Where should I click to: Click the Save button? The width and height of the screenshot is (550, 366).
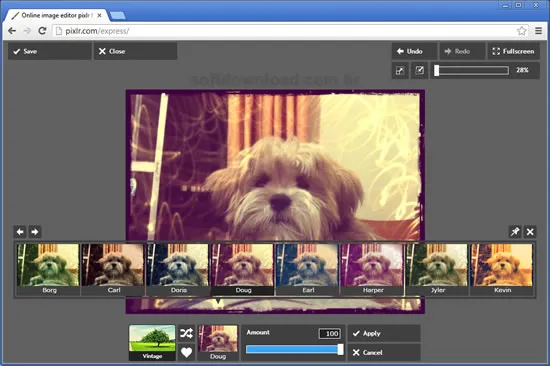click(49, 51)
